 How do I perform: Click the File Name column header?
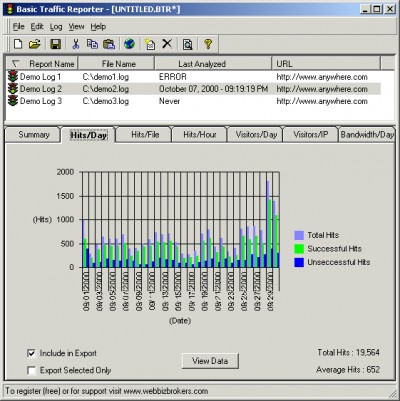point(116,64)
